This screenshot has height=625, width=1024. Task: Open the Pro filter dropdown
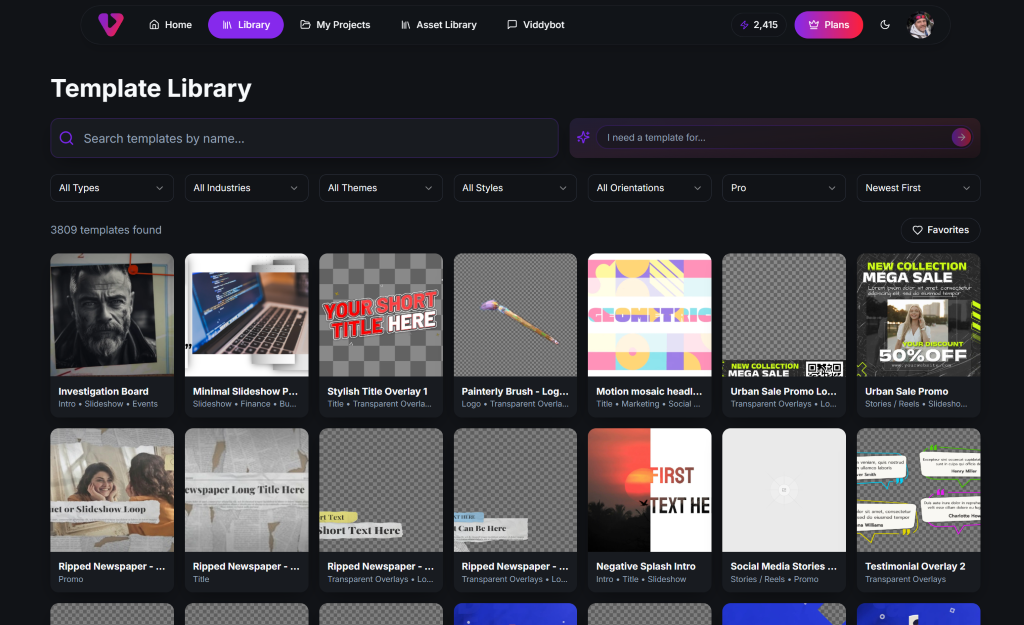784,188
